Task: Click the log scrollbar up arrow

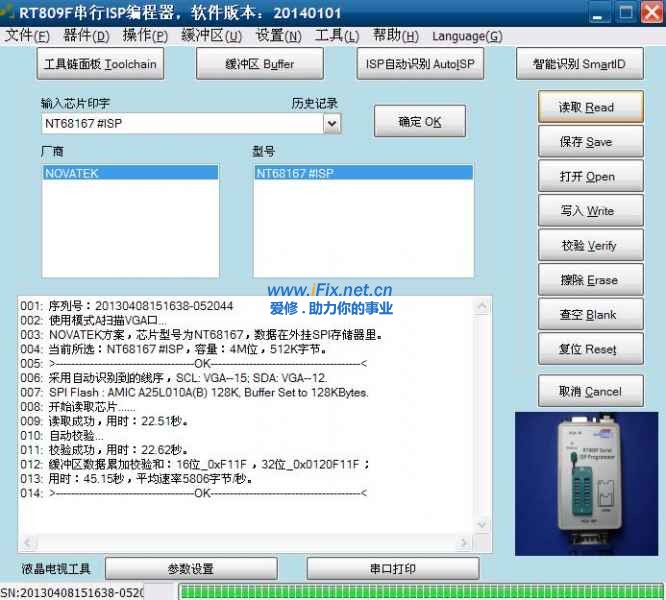Action: pos(482,306)
